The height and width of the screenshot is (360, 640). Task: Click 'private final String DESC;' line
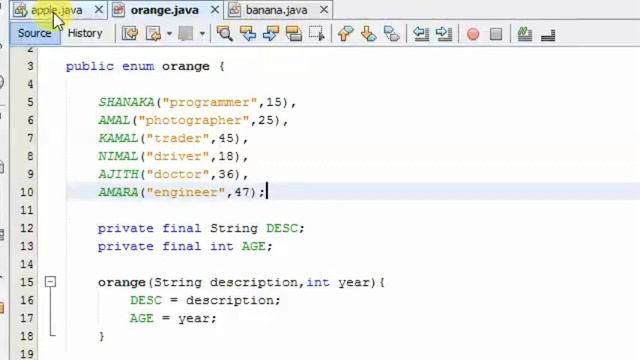click(x=201, y=228)
